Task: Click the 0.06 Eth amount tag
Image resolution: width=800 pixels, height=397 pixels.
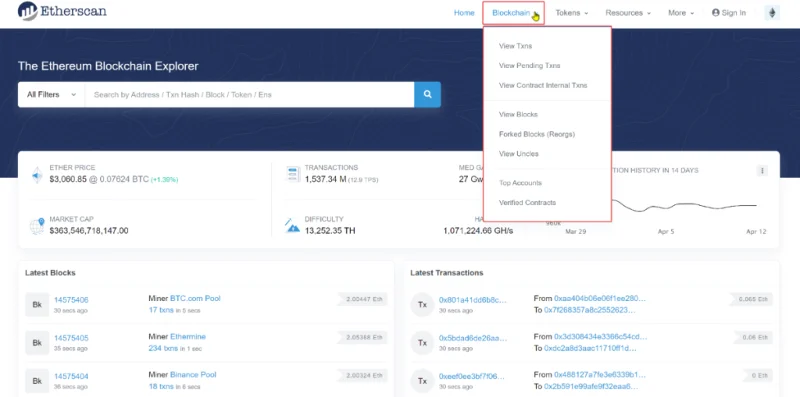Action: [x=753, y=337]
